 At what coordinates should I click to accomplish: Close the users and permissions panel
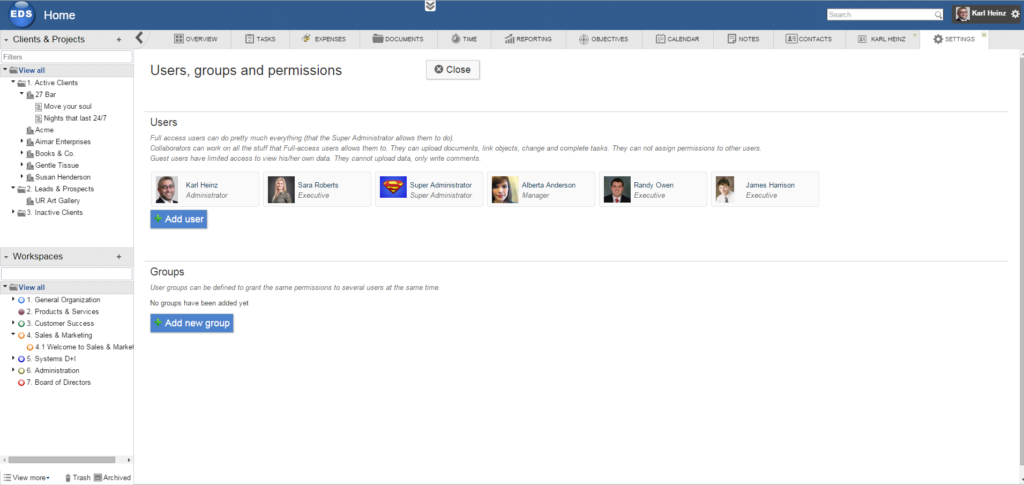(452, 70)
